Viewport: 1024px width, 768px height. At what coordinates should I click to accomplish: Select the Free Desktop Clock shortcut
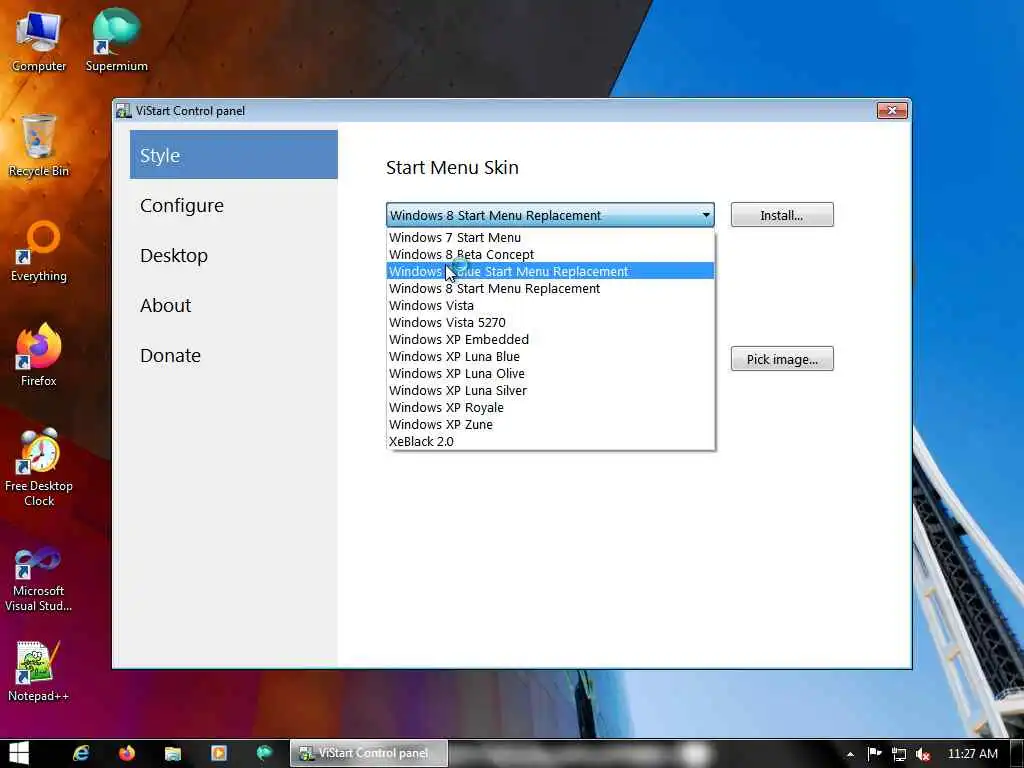point(39,468)
